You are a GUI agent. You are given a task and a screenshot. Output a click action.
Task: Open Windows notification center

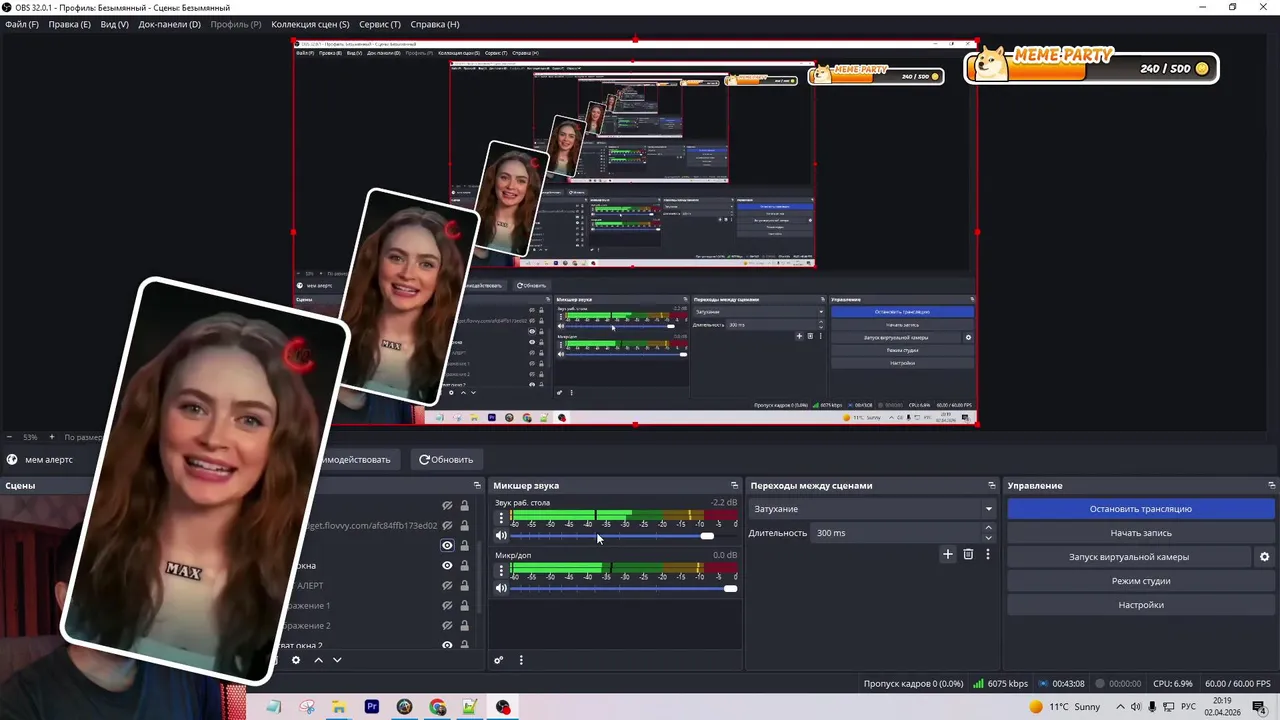pyautogui.click(x=1259, y=707)
